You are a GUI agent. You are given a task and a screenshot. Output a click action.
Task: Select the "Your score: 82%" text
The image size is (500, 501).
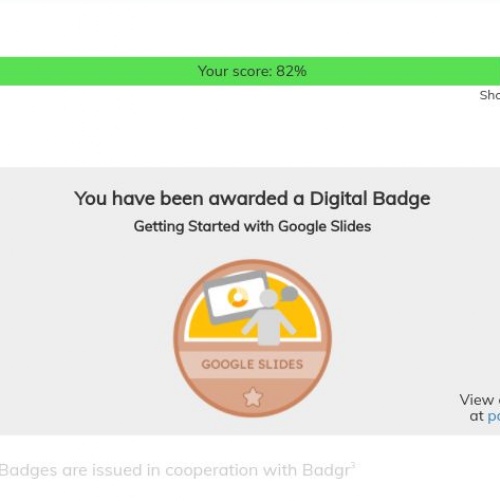pyautogui.click(x=252, y=71)
